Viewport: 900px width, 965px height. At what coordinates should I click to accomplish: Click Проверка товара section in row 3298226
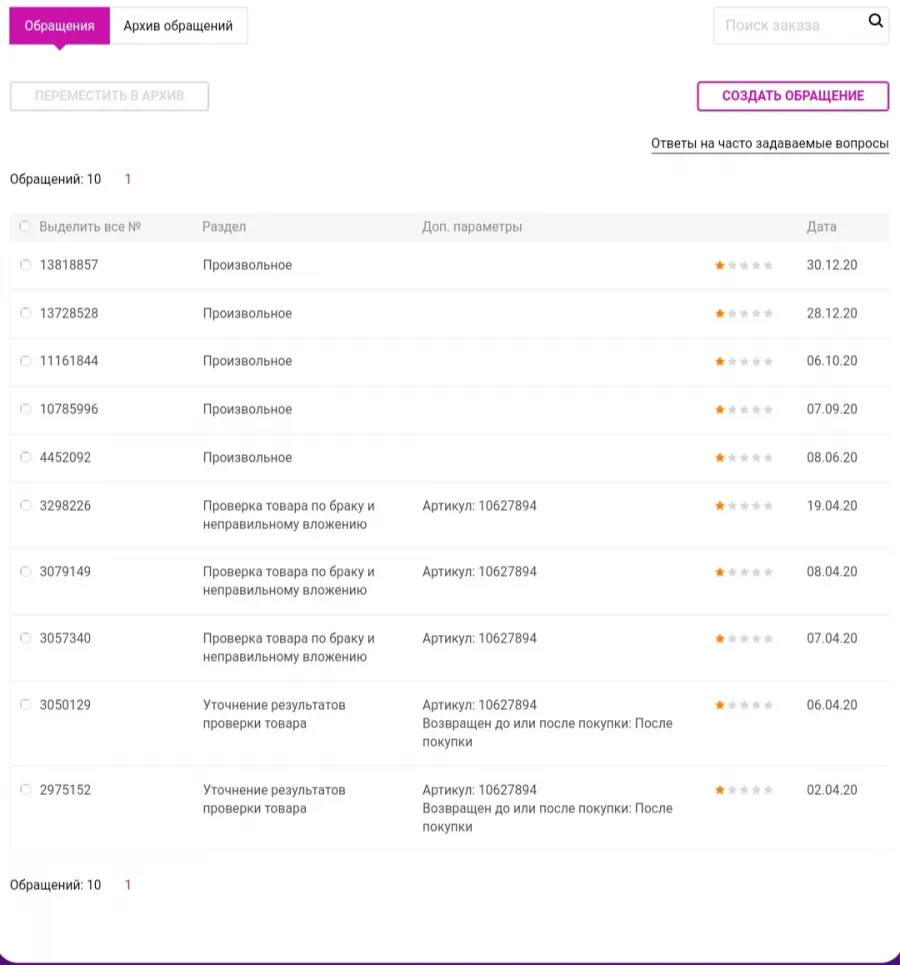289,515
